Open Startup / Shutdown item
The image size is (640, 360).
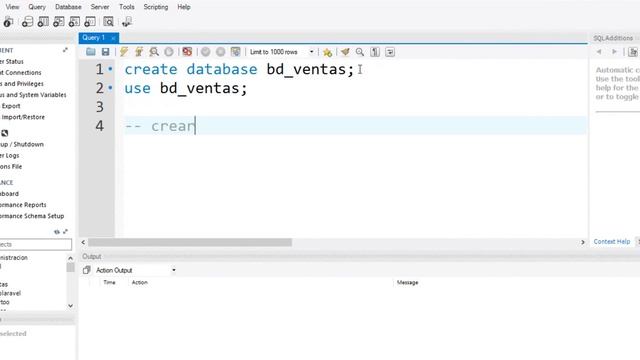click(22, 144)
